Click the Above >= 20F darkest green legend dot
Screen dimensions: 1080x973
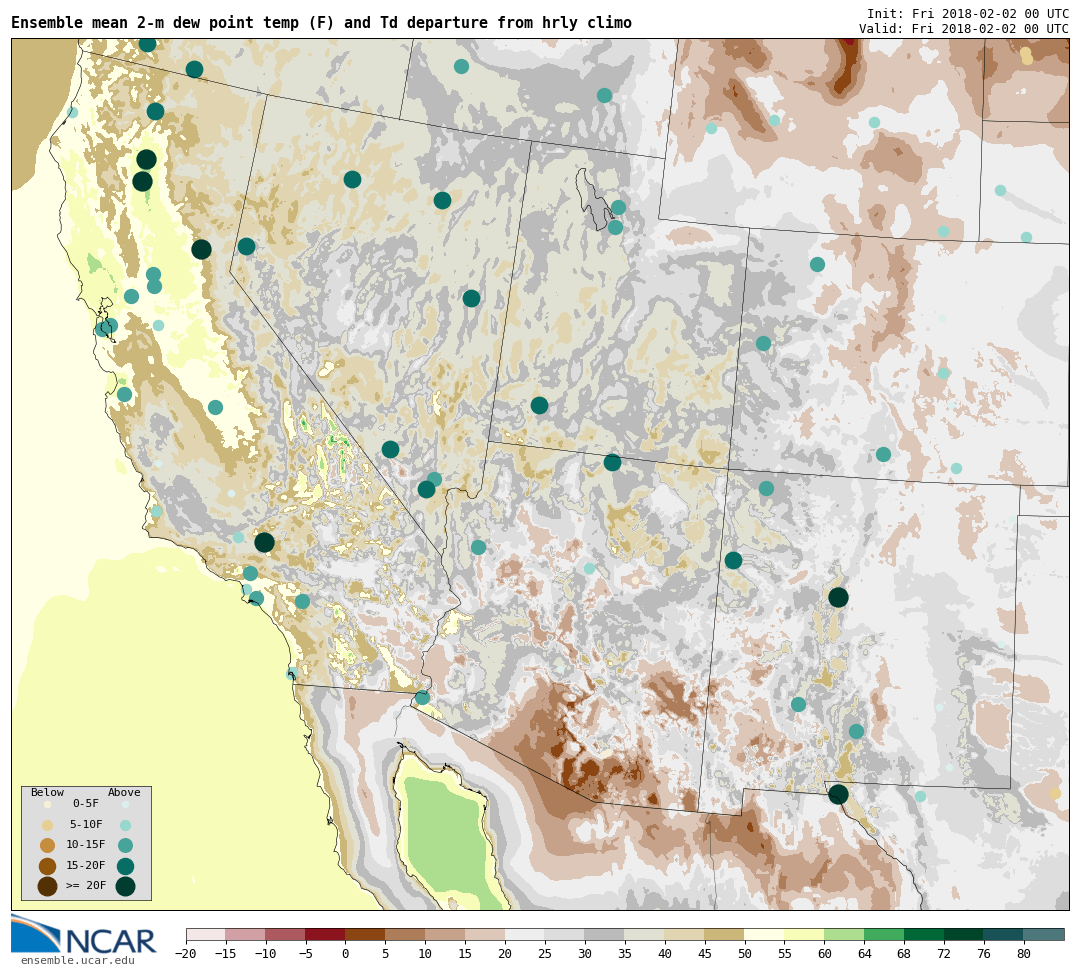[x=125, y=887]
